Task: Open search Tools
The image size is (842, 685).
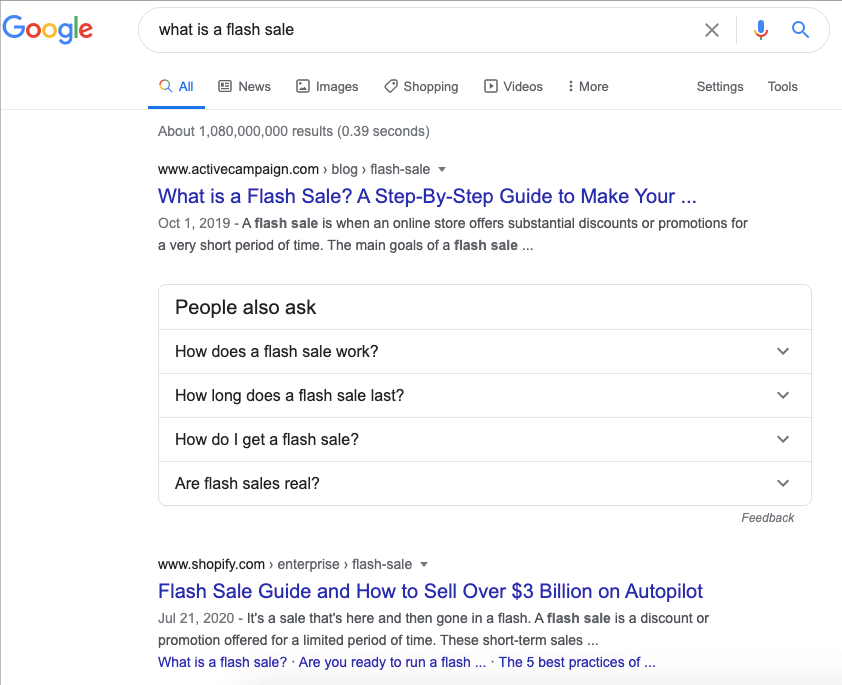Action: (783, 87)
